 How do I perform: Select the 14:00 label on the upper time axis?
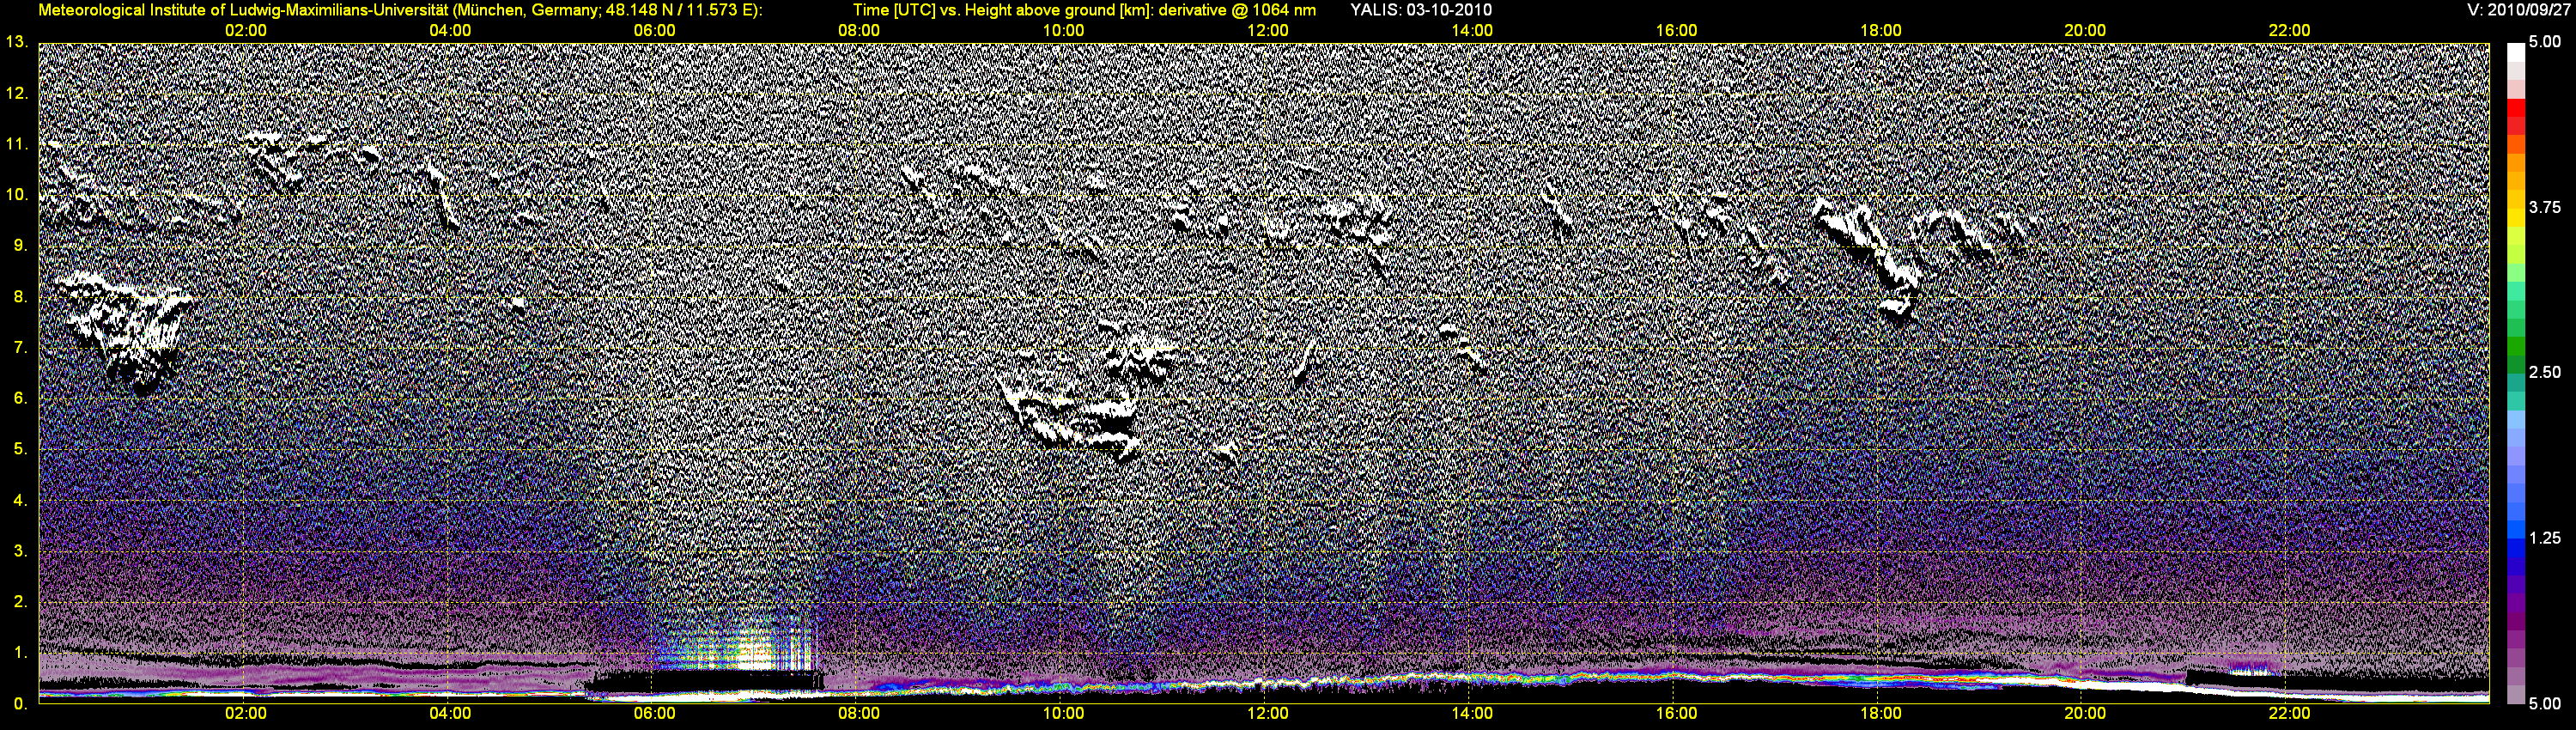tap(1472, 31)
